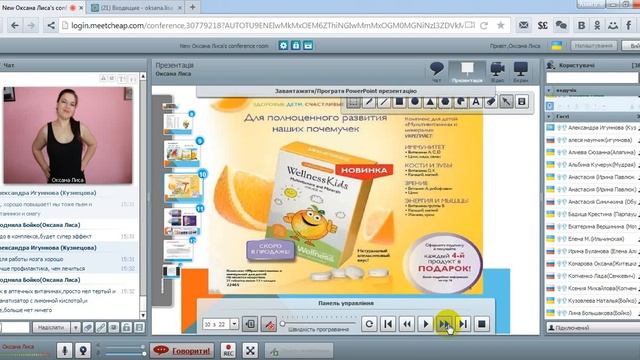This screenshot has height=360, width=640.
Task: Click the chat message input field
Action: click(x=15, y=327)
